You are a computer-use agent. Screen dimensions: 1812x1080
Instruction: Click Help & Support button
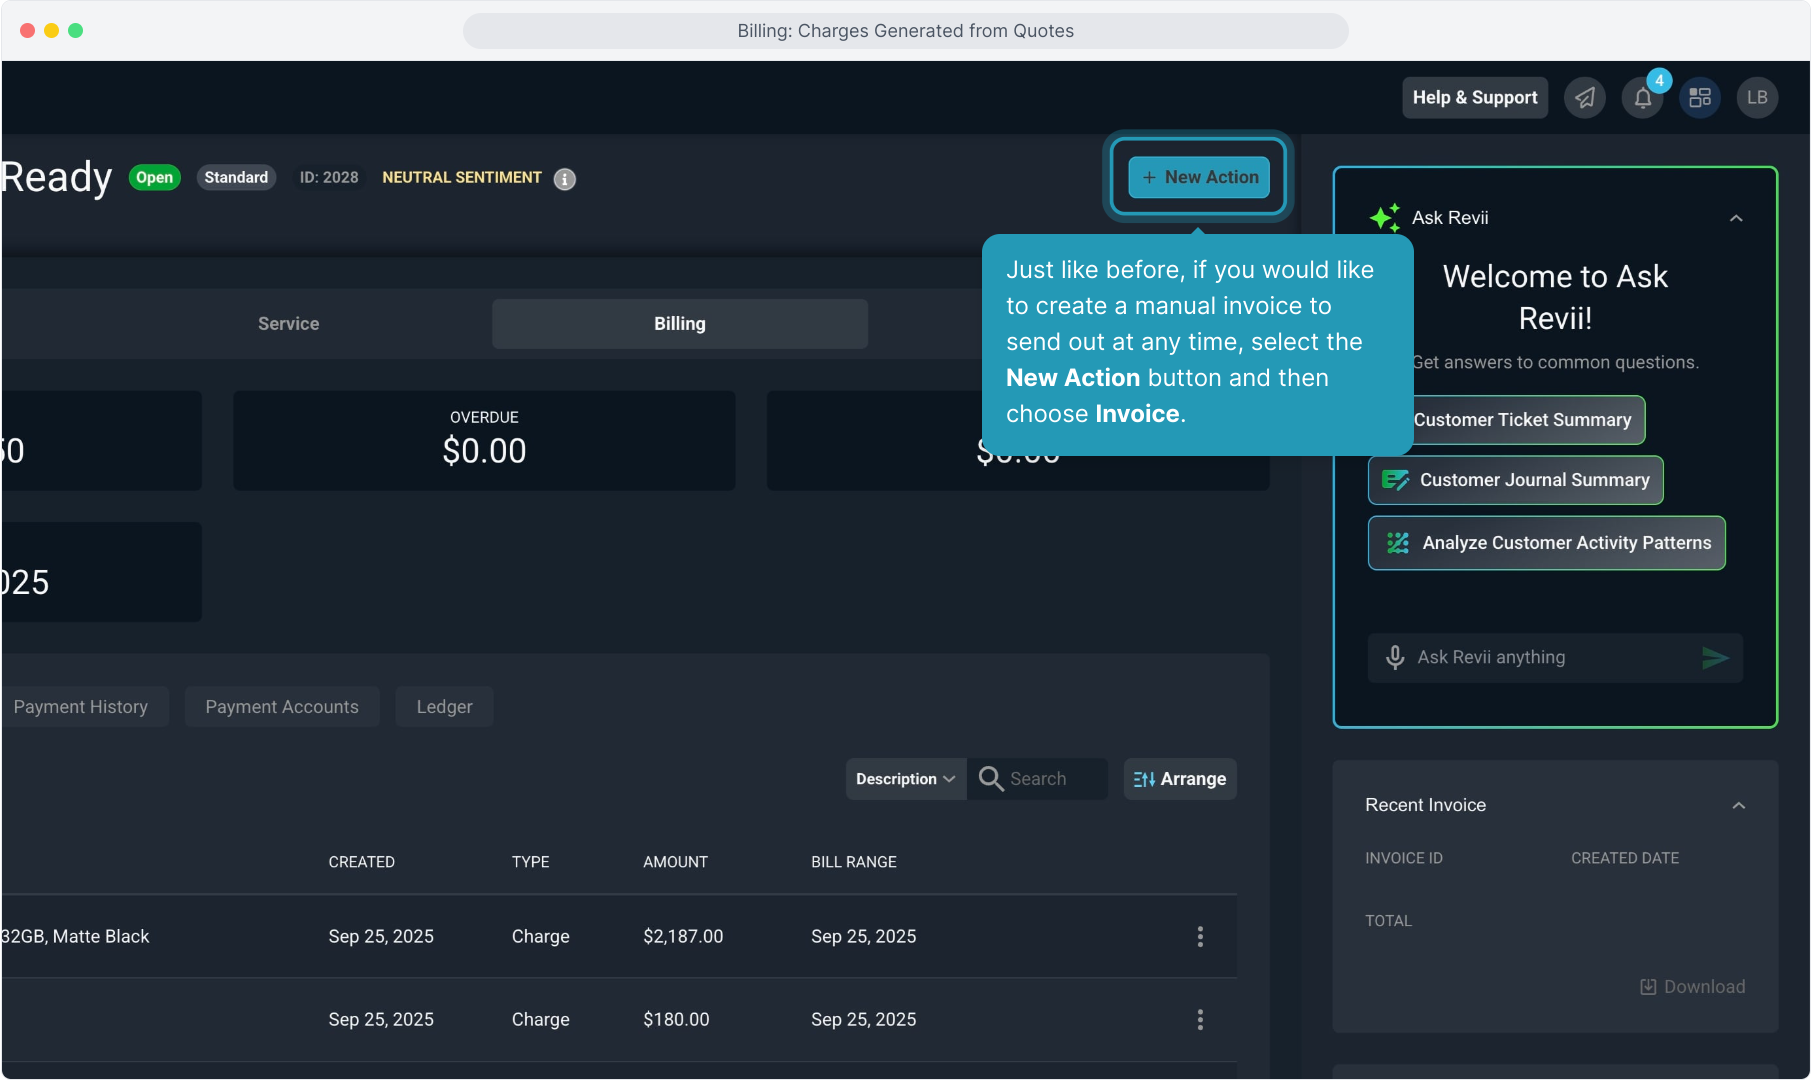tap(1474, 98)
